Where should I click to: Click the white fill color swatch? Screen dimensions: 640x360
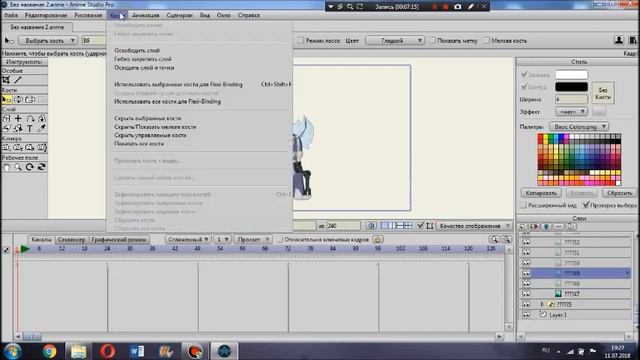pos(571,75)
